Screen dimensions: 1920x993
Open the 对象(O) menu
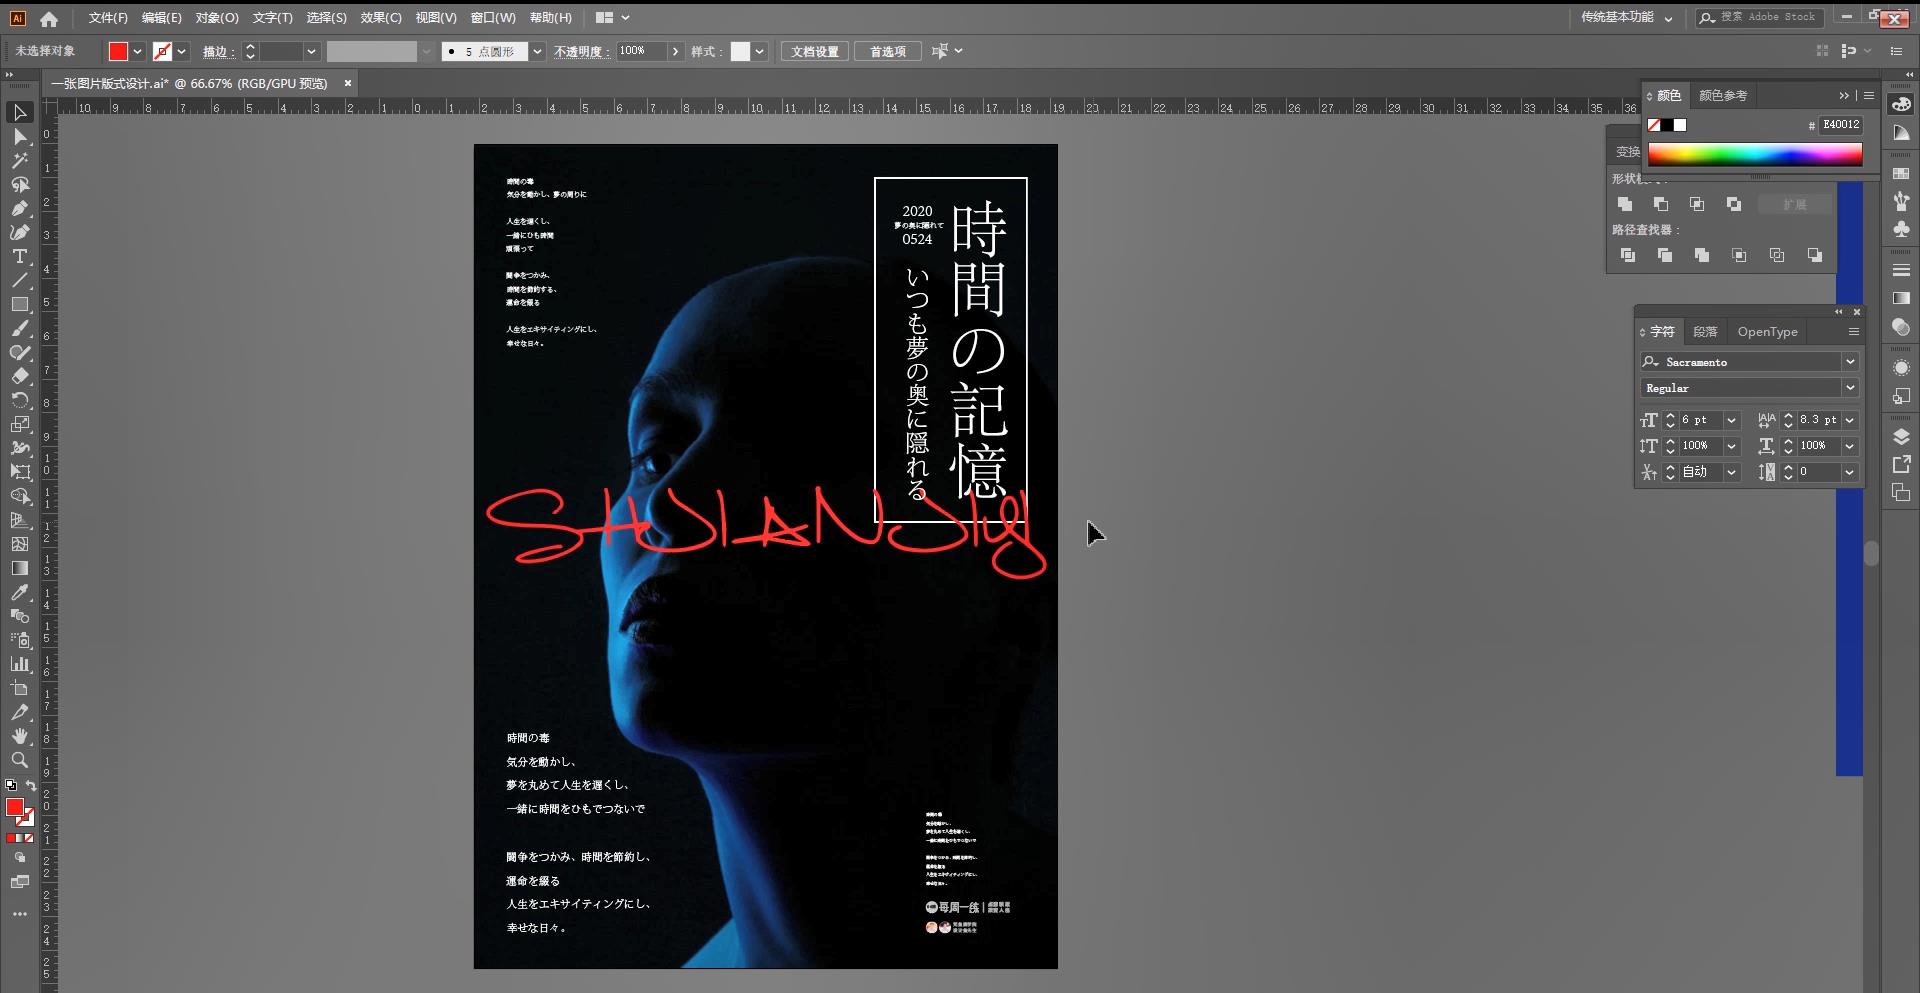click(217, 18)
